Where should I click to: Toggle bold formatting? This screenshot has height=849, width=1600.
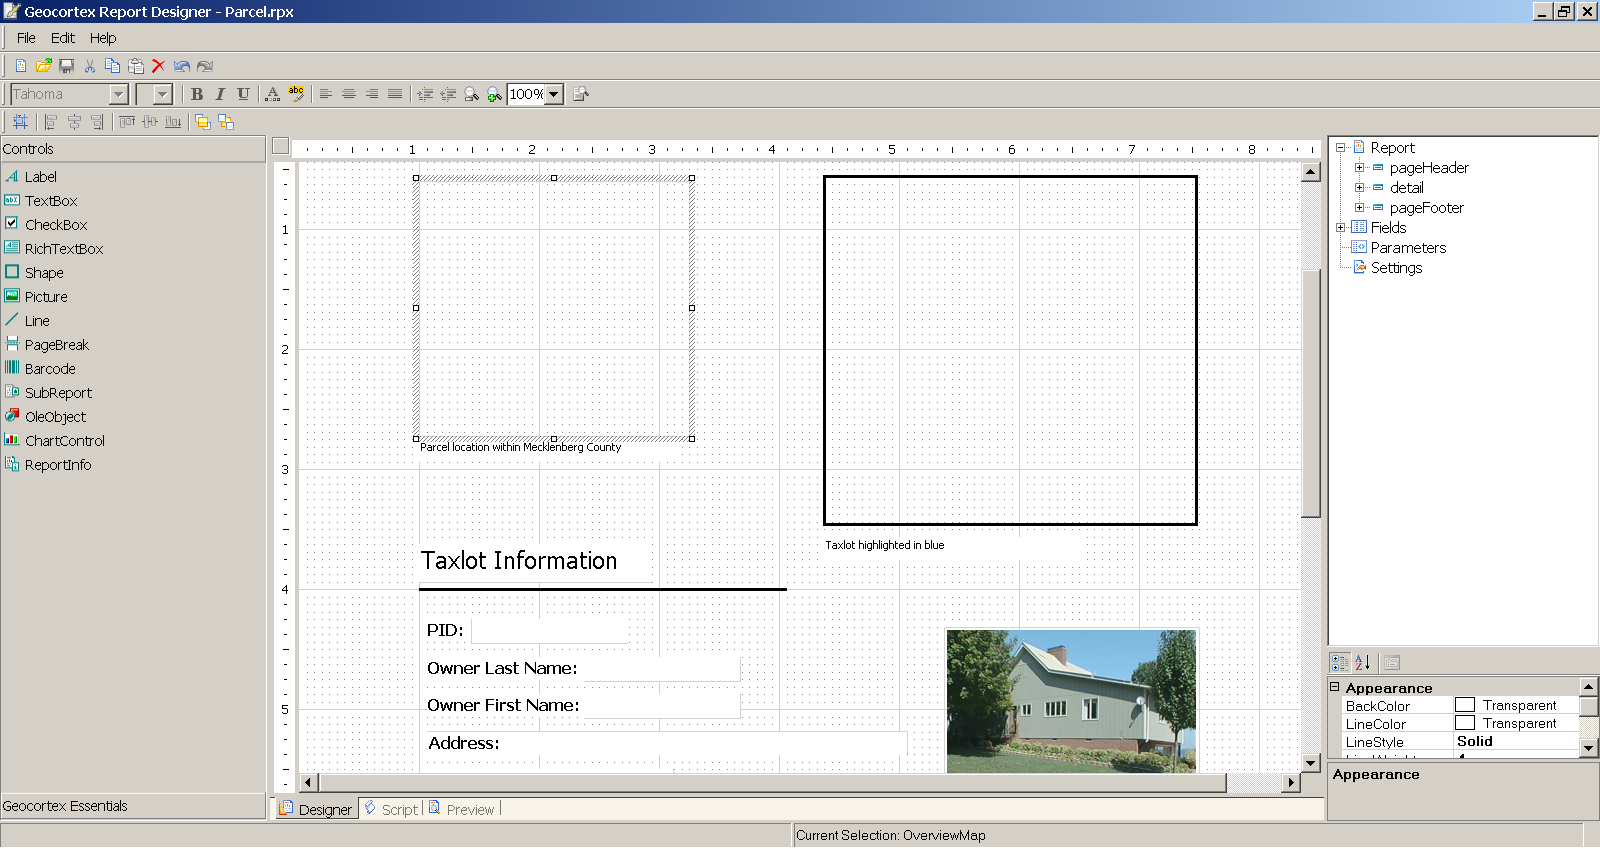[197, 94]
